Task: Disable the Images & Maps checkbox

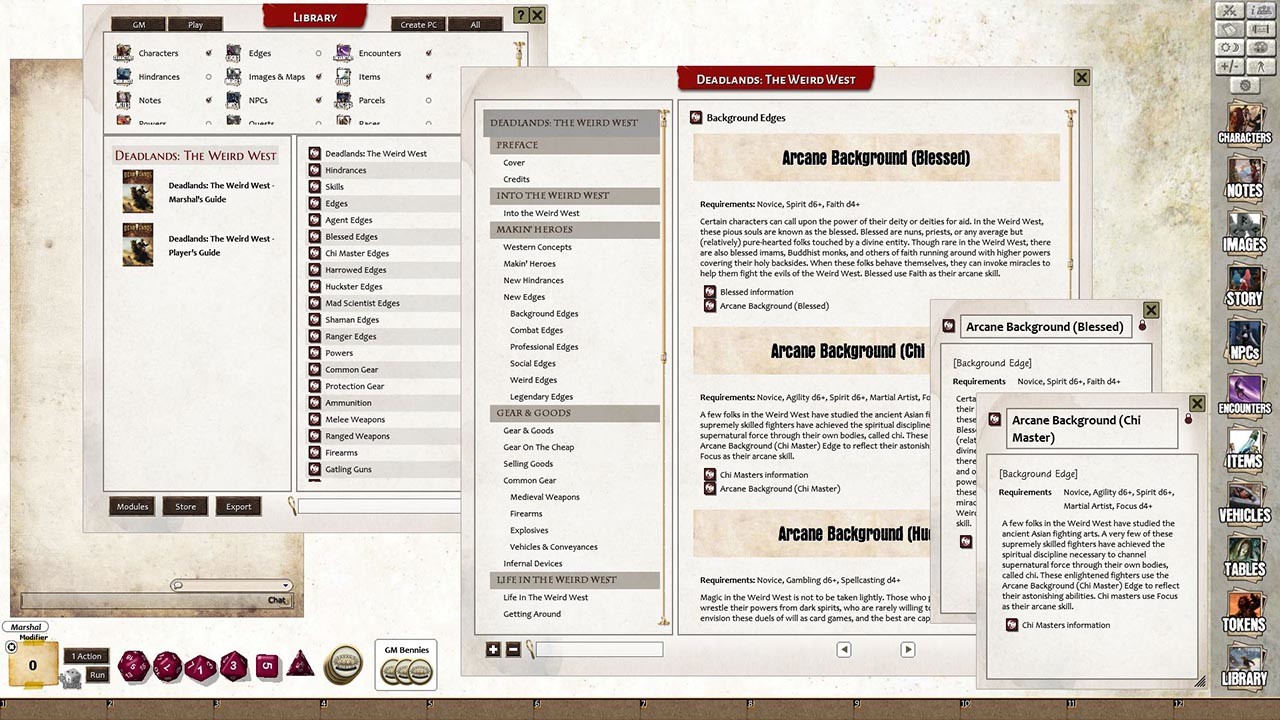Action: (x=318, y=76)
